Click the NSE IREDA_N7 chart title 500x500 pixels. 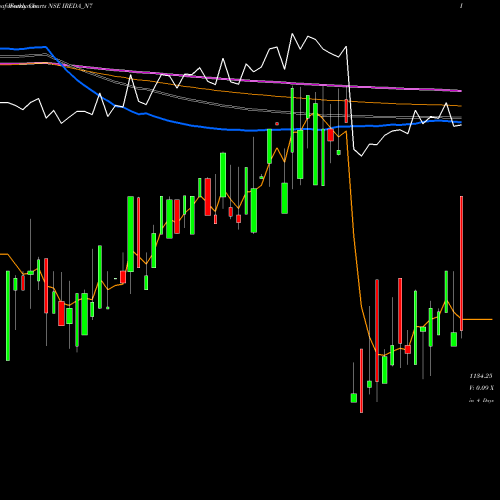pos(70,6)
